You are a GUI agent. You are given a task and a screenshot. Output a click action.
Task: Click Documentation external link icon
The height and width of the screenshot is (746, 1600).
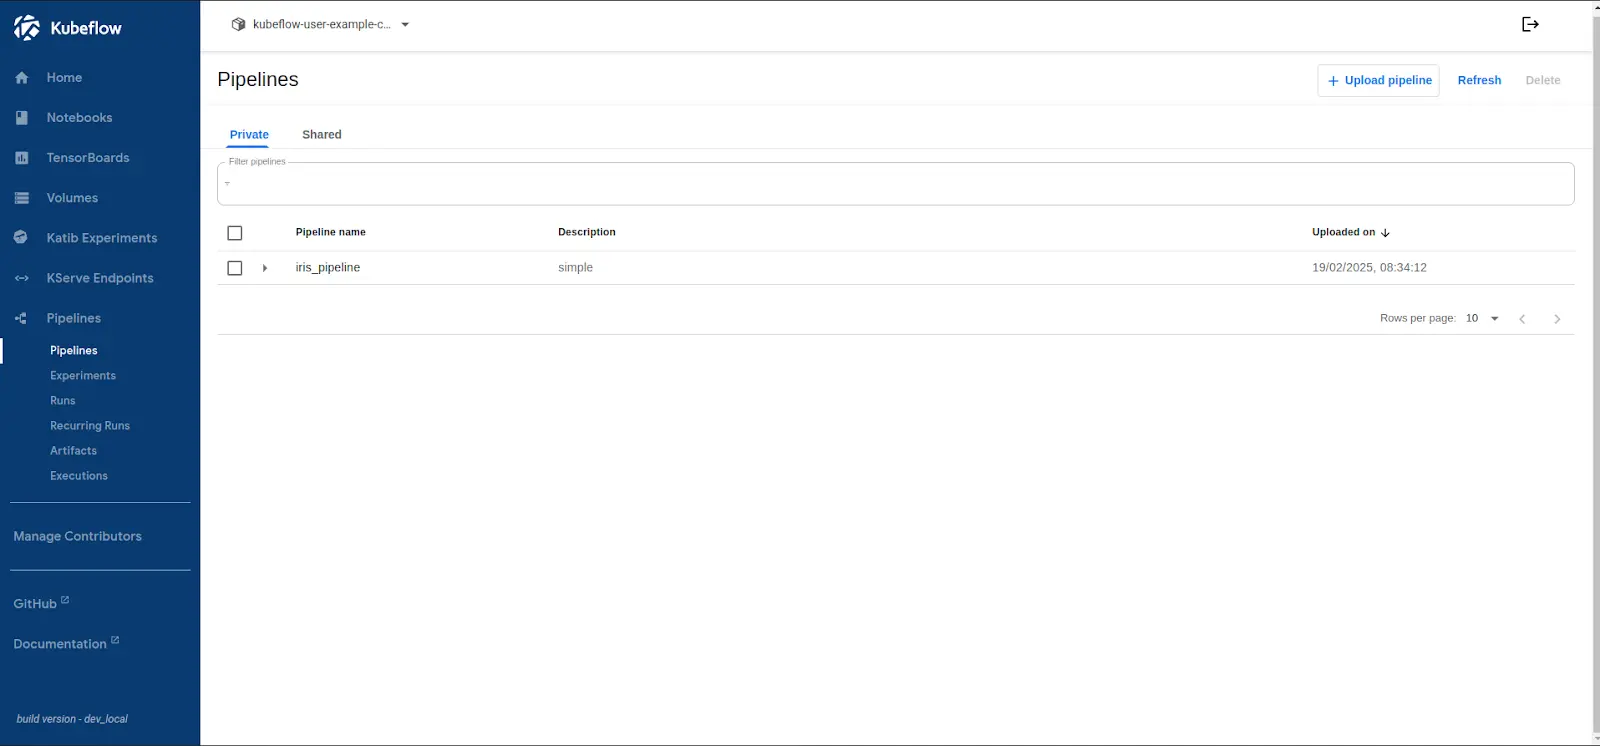tap(115, 640)
